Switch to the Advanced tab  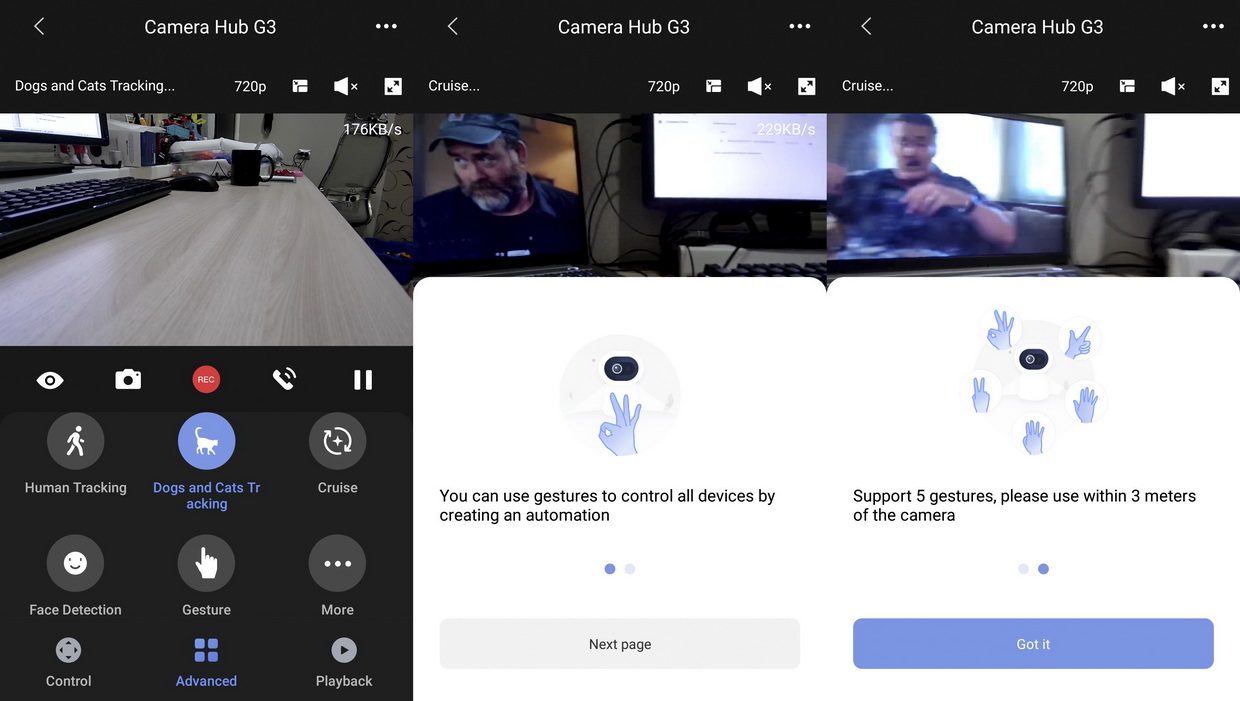pos(206,663)
